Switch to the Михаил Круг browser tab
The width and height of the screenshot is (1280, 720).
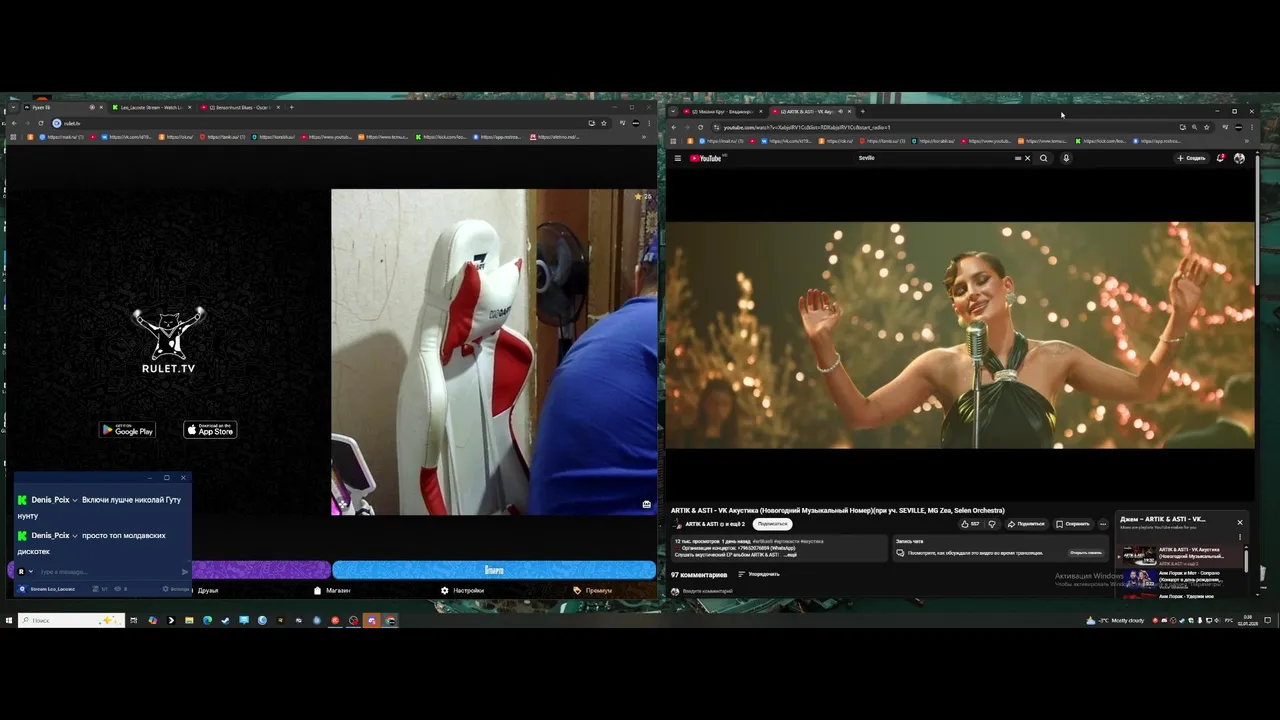[724, 111]
